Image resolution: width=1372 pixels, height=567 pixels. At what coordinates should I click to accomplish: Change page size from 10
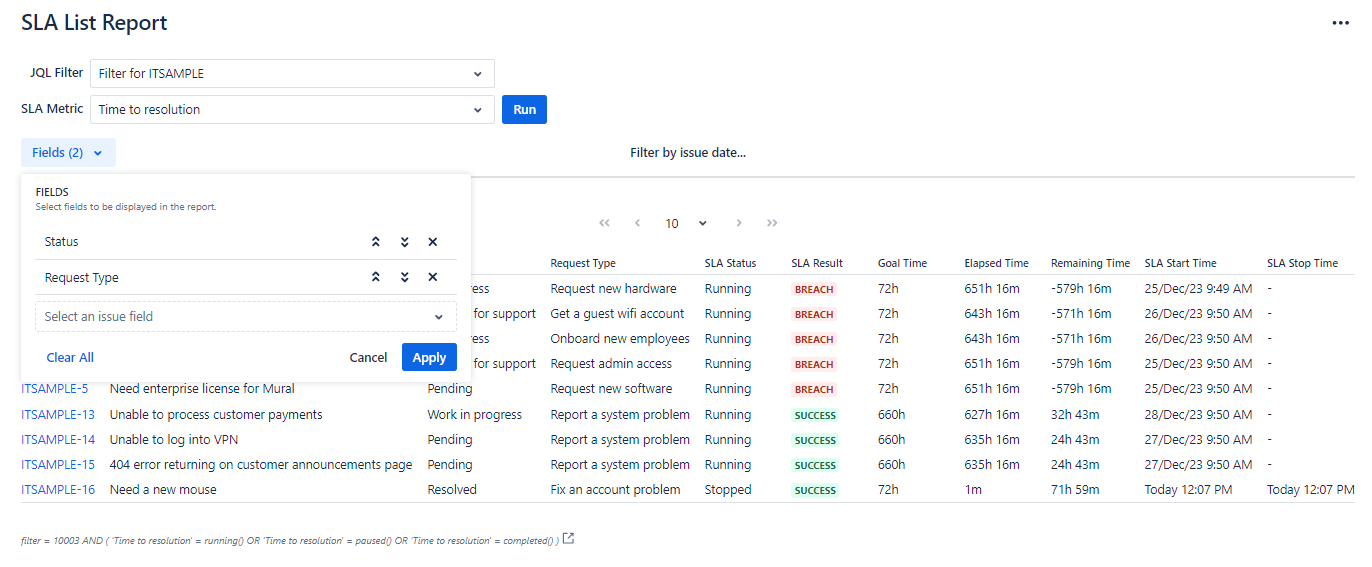tap(686, 223)
